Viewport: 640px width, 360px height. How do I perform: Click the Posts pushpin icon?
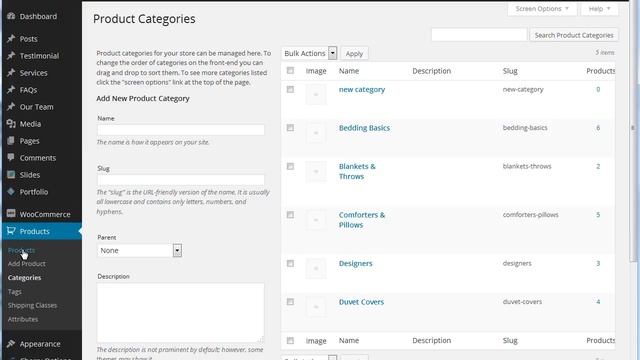11,39
